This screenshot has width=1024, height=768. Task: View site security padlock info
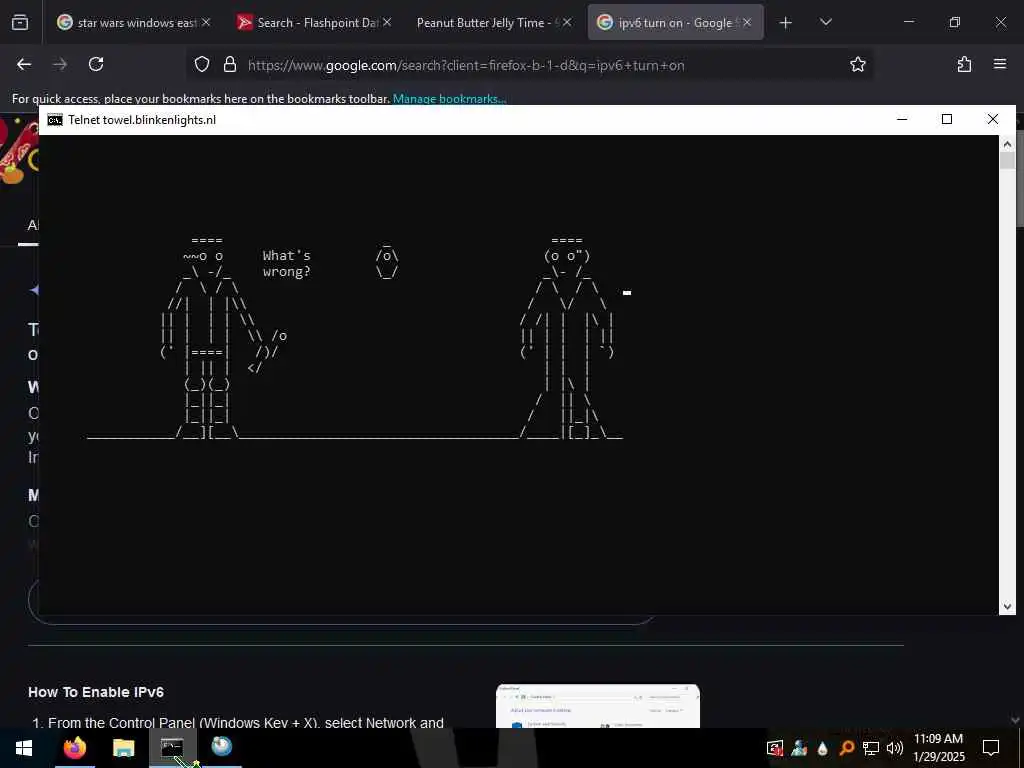pyautogui.click(x=230, y=64)
